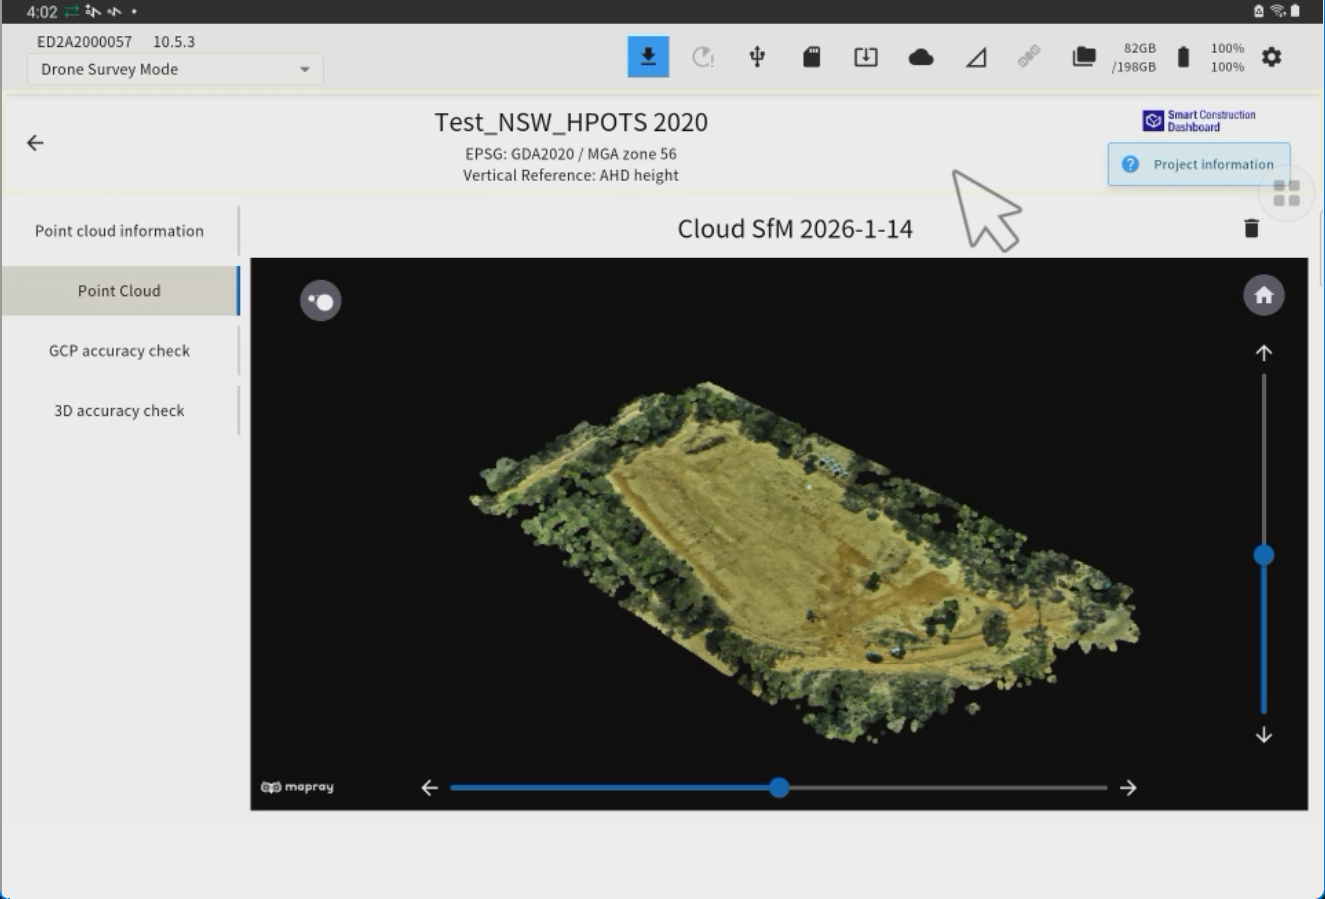Click the down arrow below the vertical slider
1325x899 pixels.
tap(1264, 735)
